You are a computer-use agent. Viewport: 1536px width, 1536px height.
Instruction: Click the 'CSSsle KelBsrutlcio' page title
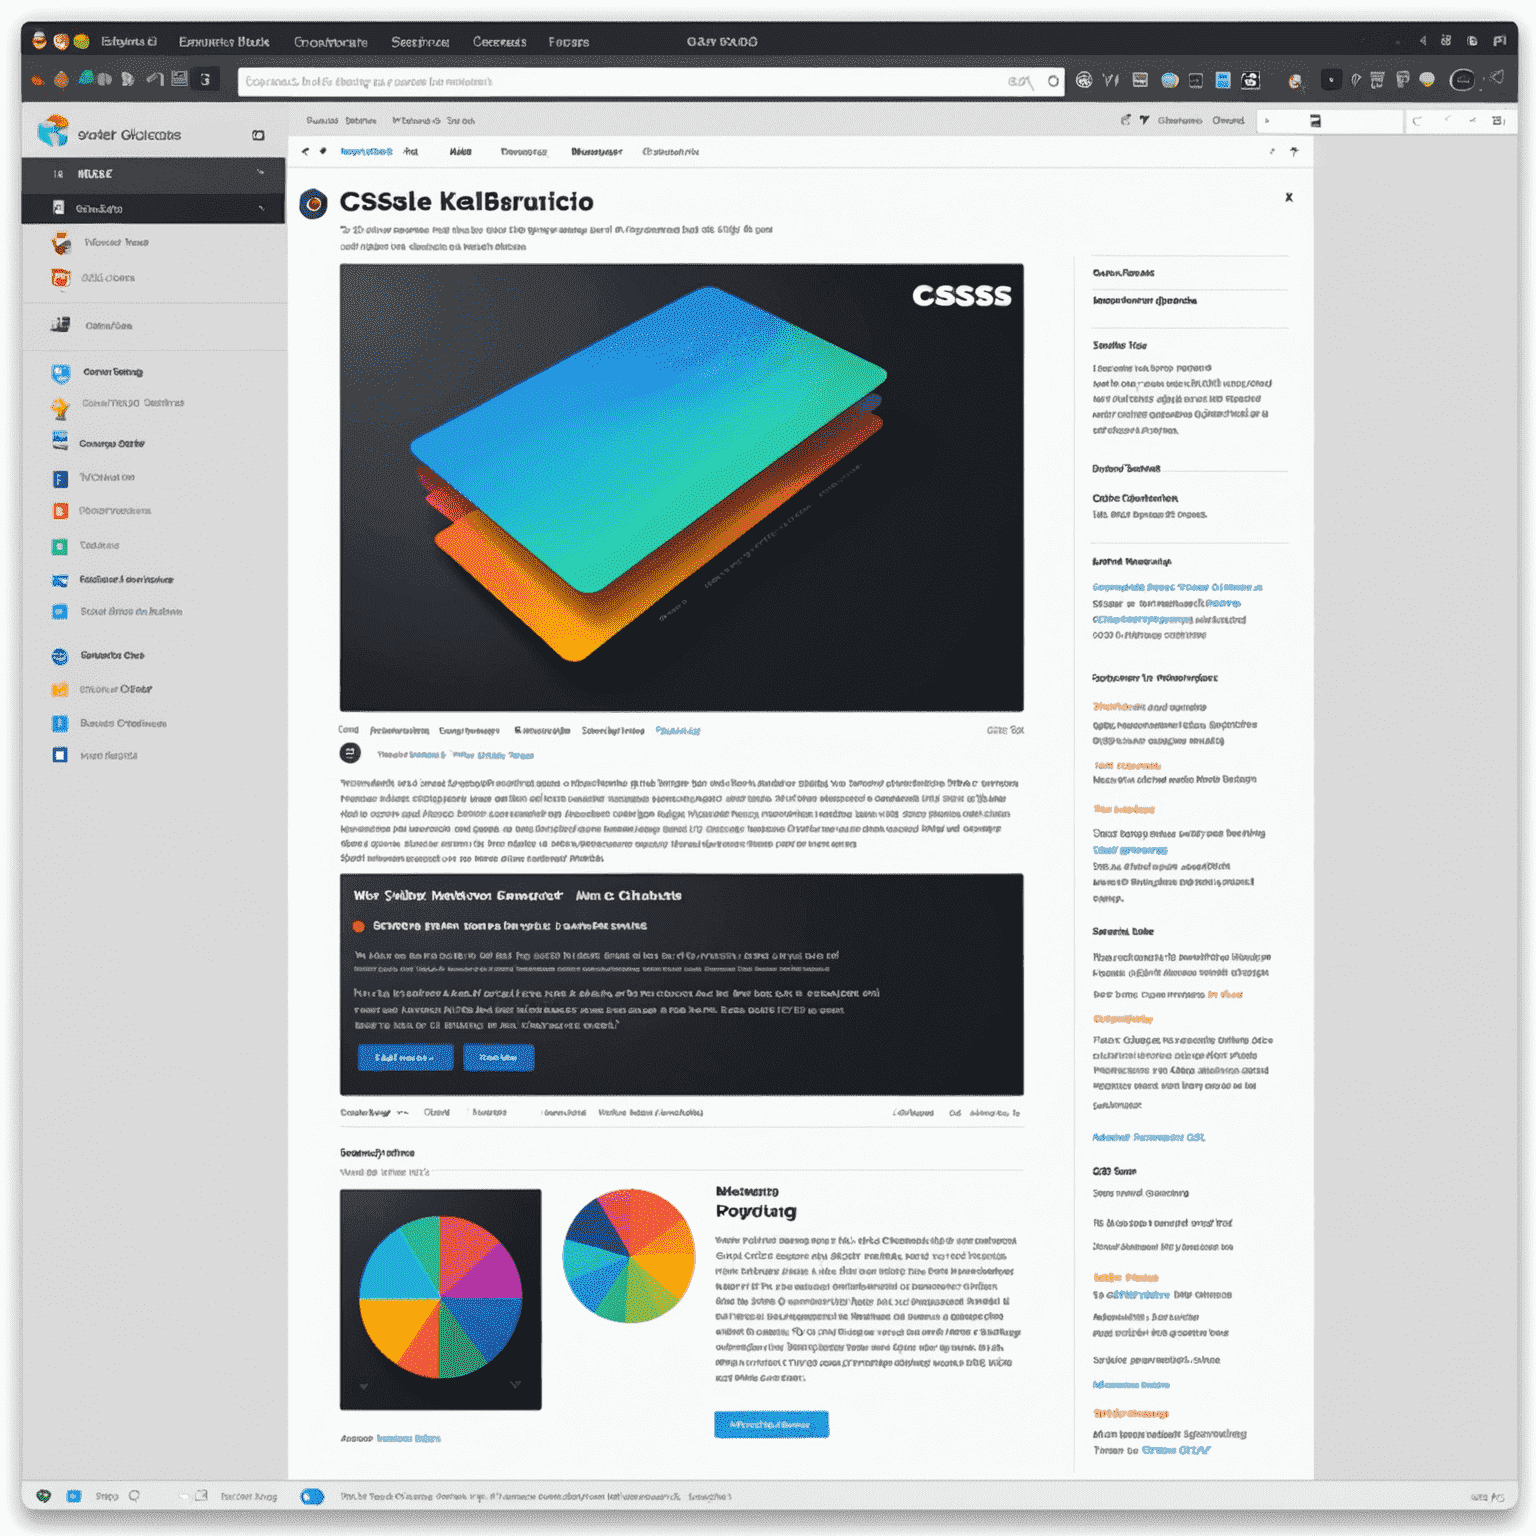point(467,202)
